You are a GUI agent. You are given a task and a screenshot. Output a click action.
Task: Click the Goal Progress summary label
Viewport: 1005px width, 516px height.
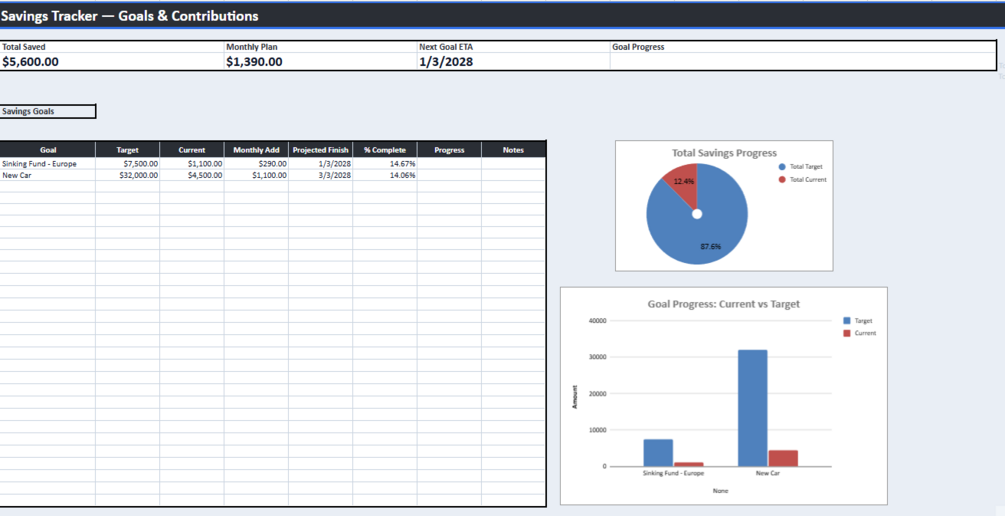638,47
